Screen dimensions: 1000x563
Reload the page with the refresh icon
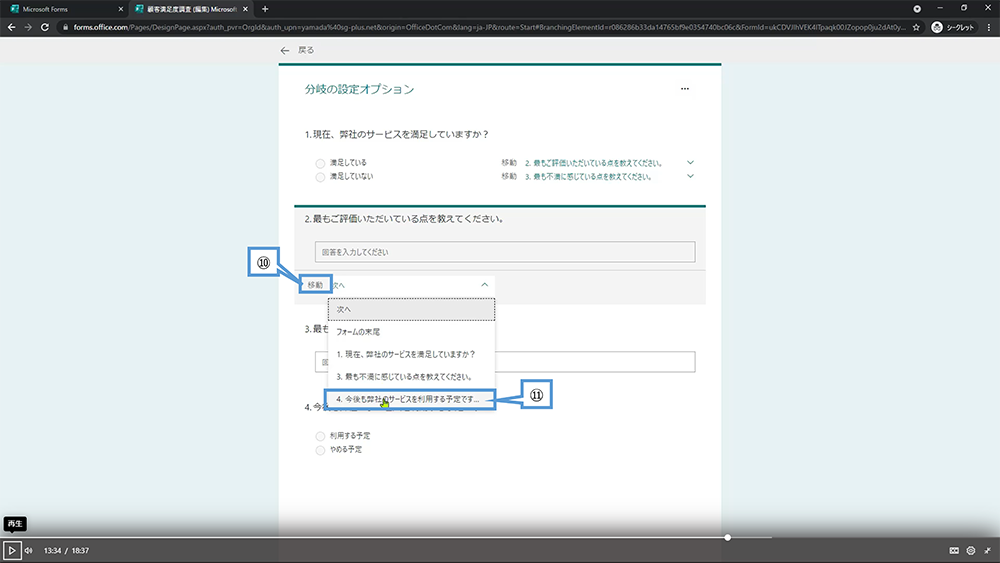pos(45,27)
